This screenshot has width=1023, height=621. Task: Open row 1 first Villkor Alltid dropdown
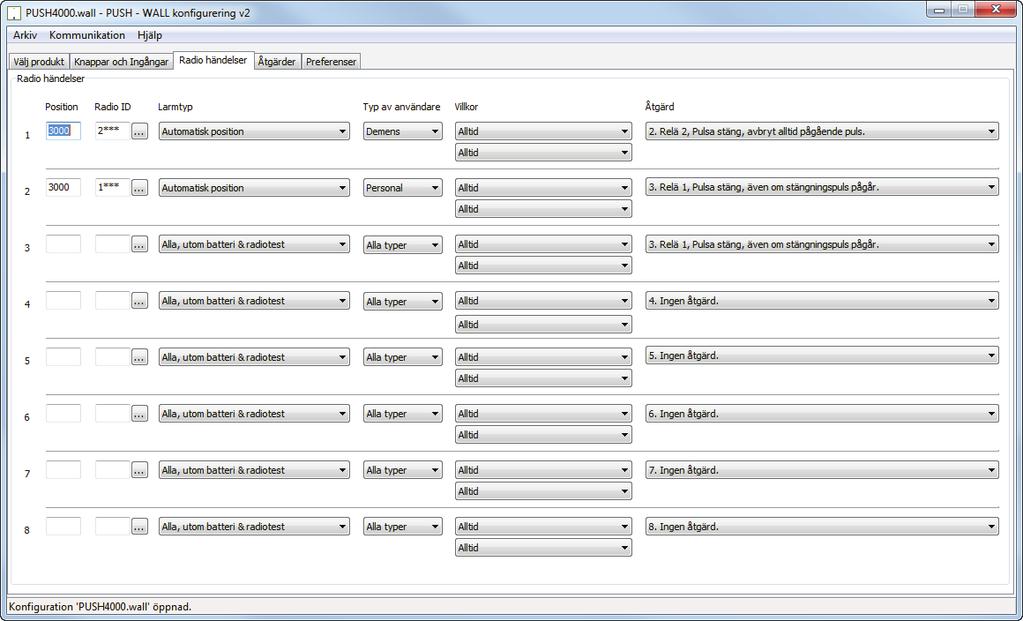point(543,131)
